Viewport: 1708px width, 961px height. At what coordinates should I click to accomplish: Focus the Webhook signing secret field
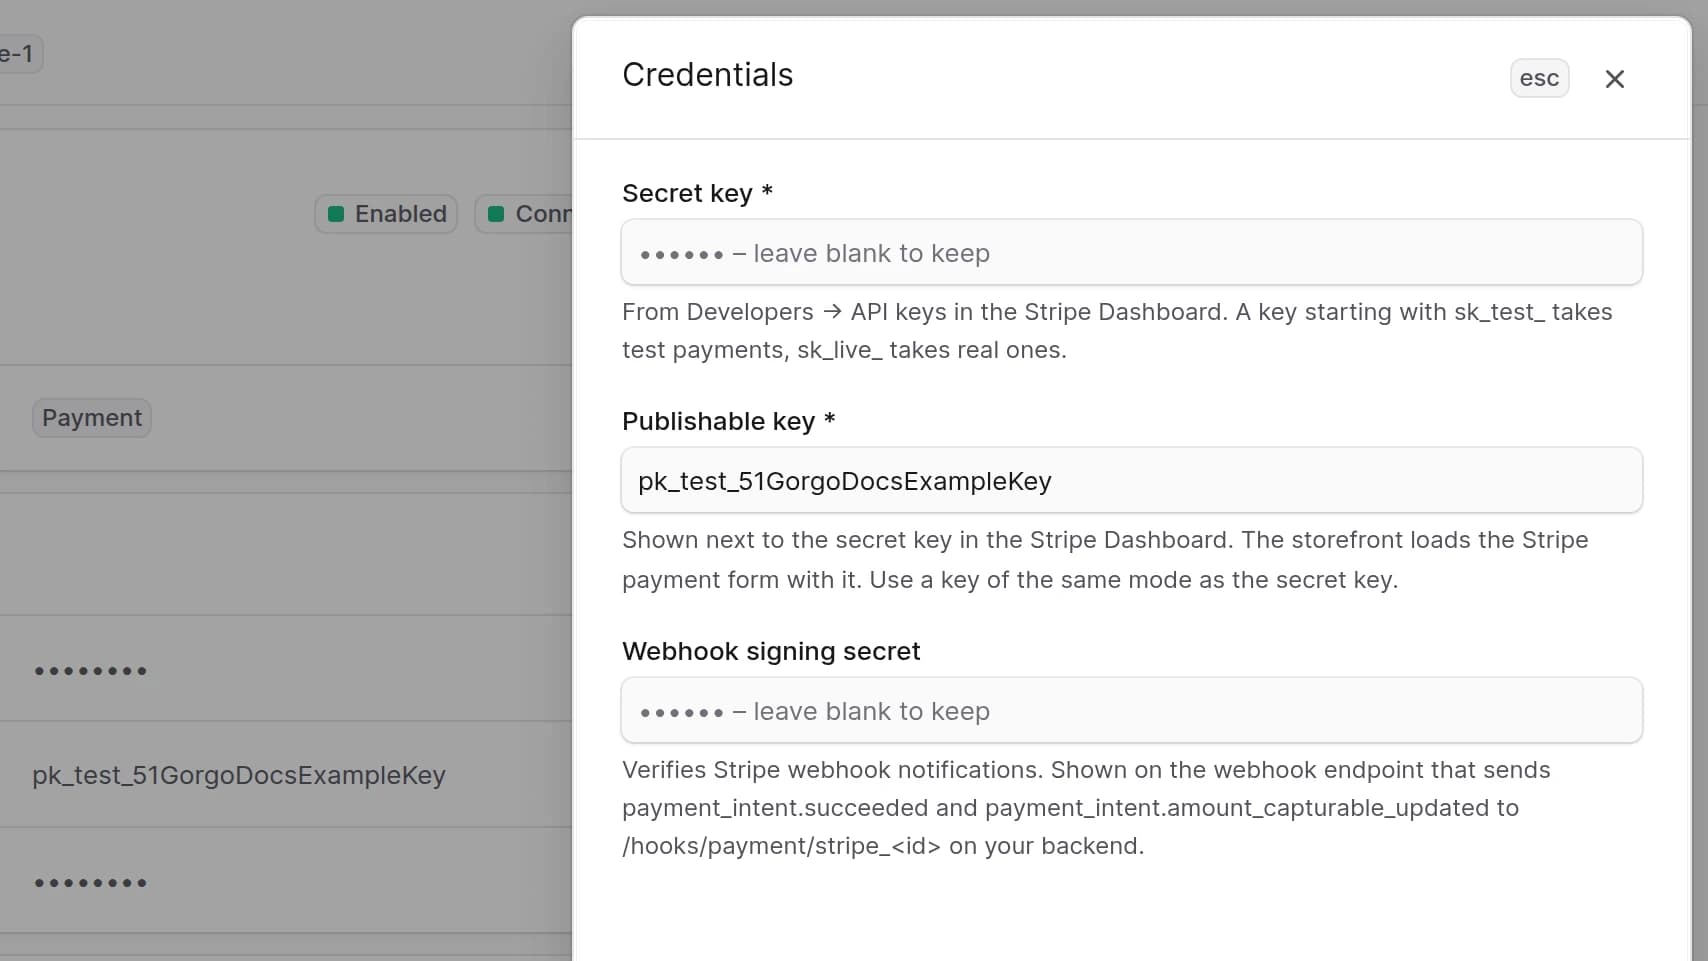coord(1131,711)
